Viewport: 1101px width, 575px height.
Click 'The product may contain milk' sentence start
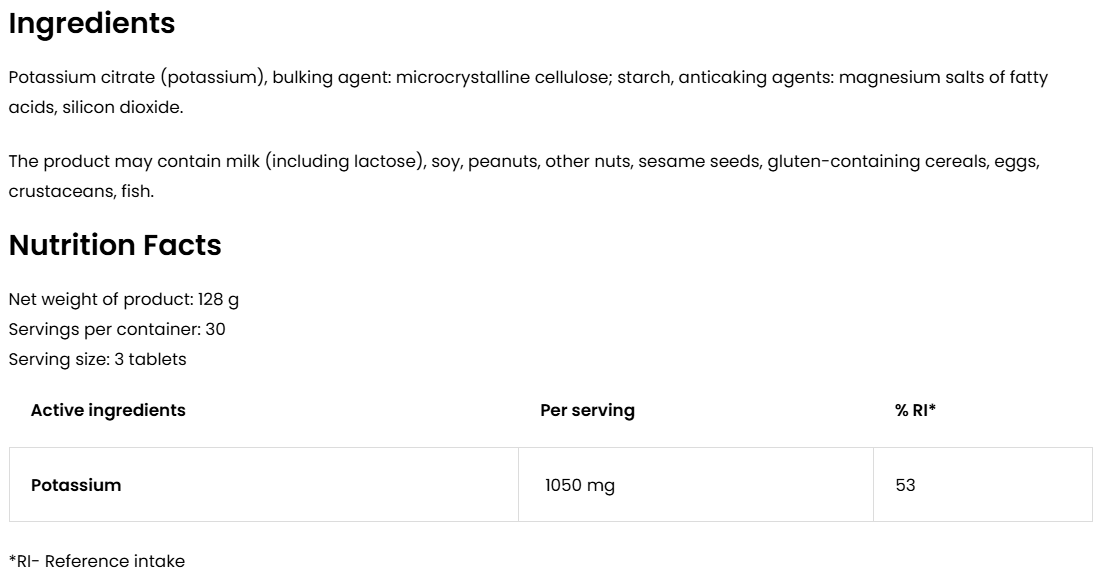pyautogui.click(x=134, y=161)
